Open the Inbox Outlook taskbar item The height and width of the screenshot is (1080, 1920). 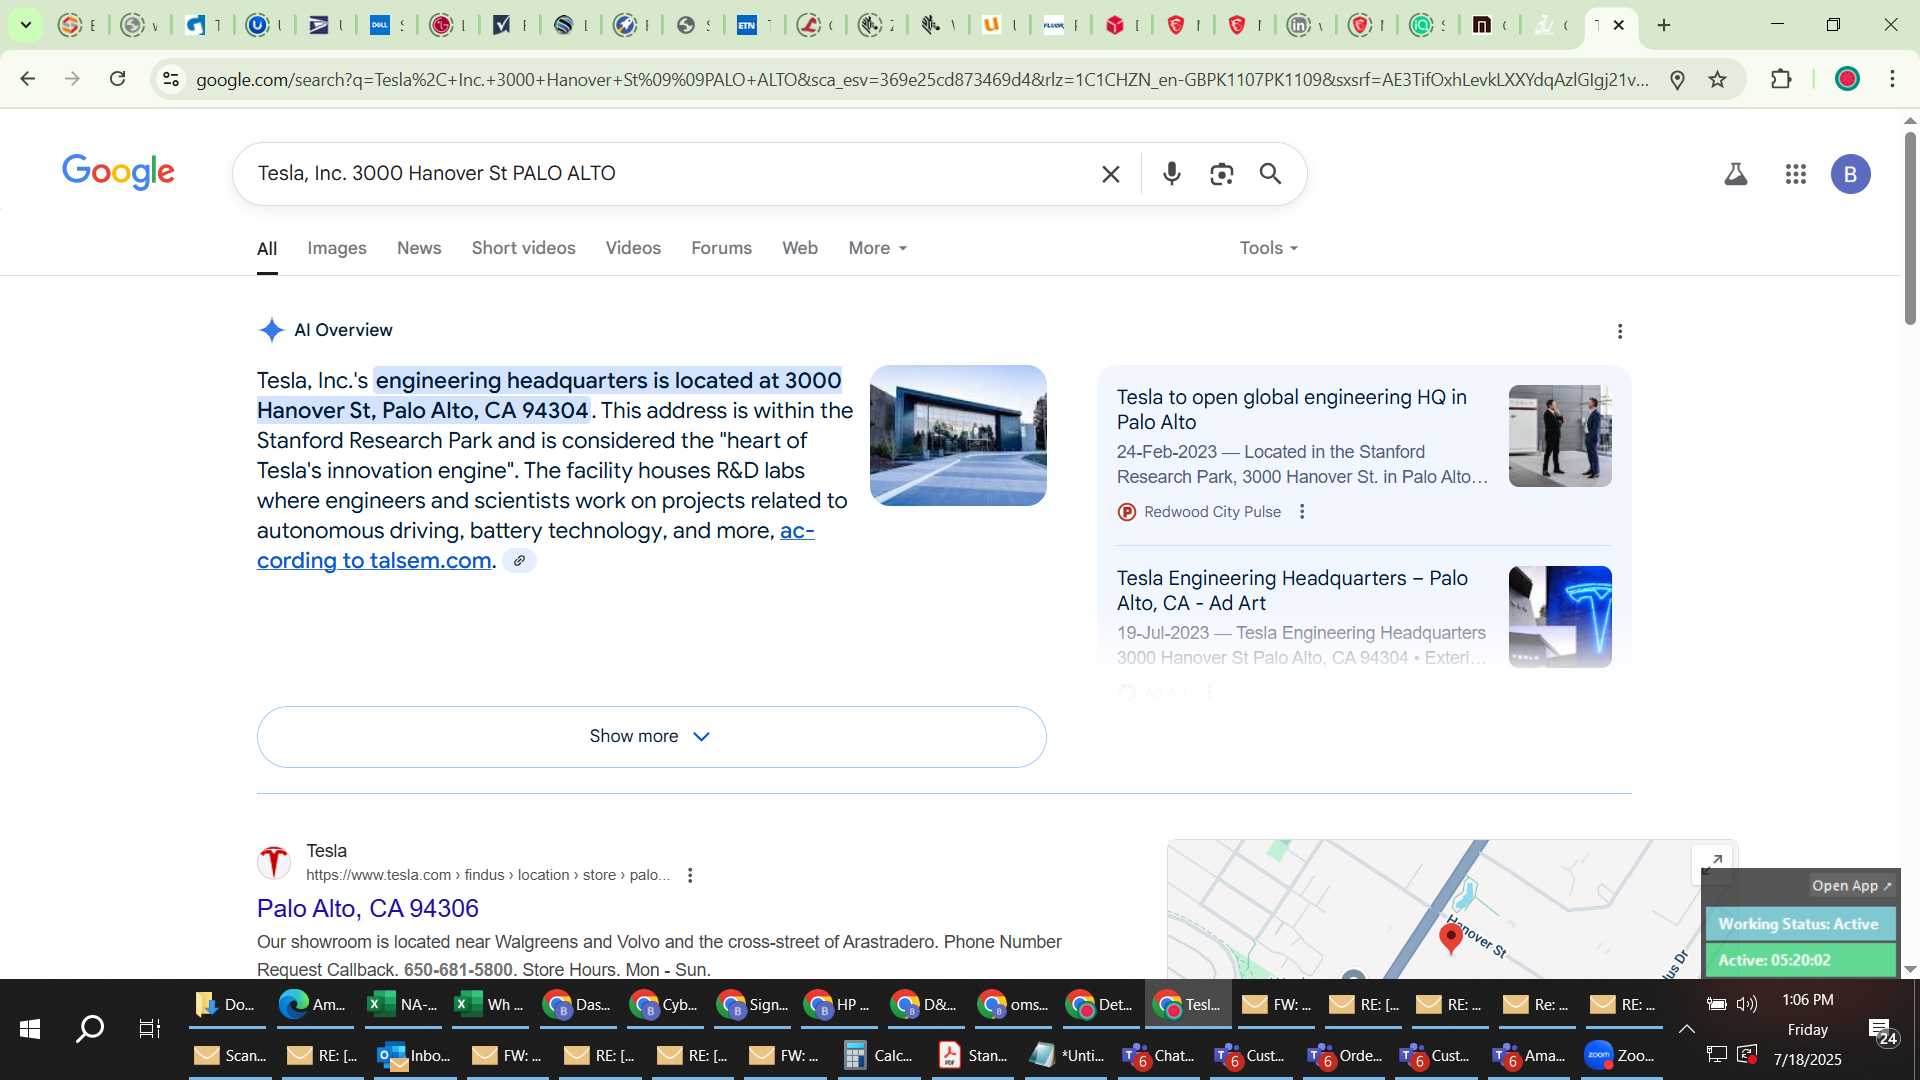coord(414,1056)
